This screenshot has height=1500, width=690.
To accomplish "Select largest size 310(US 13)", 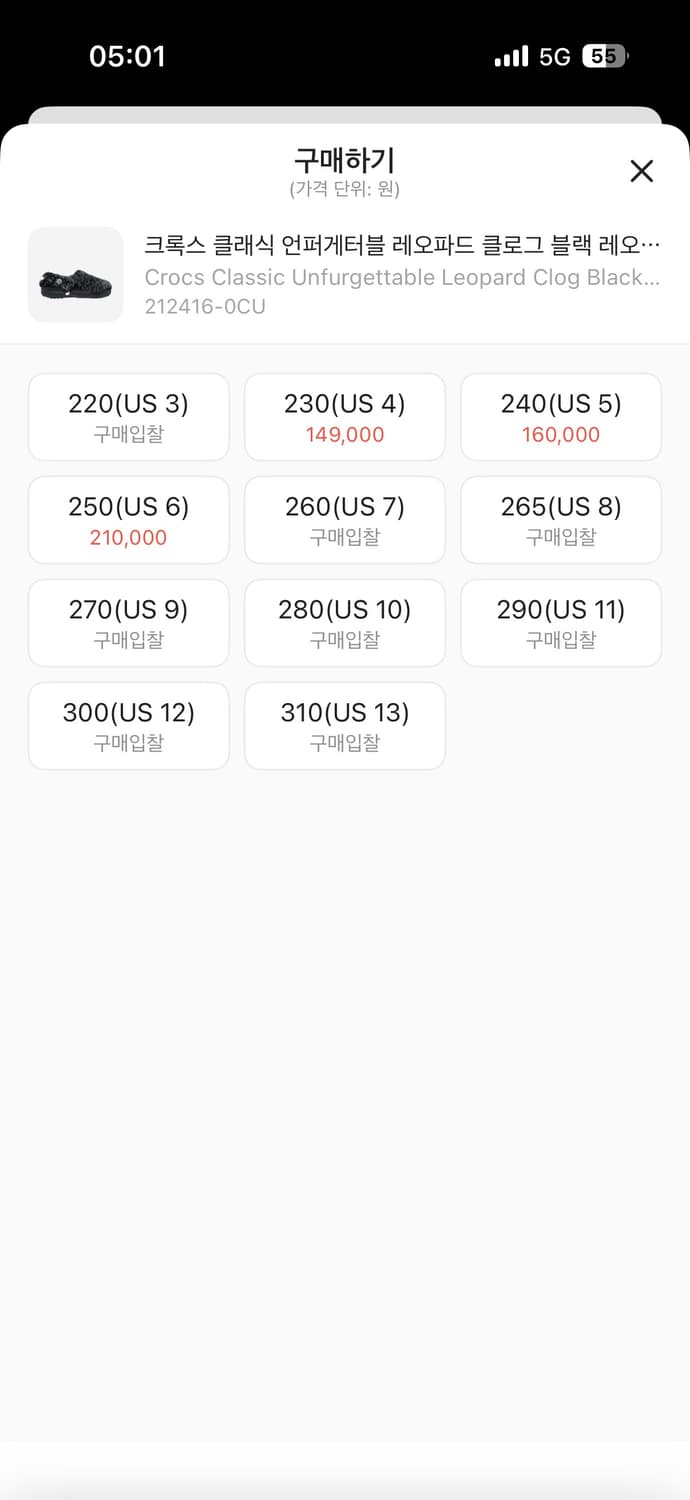I will [x=344, y=726].
